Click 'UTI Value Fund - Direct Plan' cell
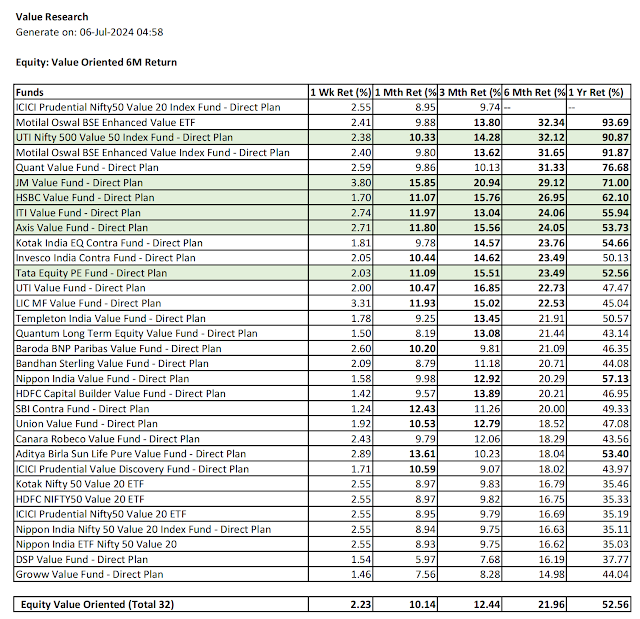This screenshot has width=640, height=619. pyautogui.click(x=161, y=288)
